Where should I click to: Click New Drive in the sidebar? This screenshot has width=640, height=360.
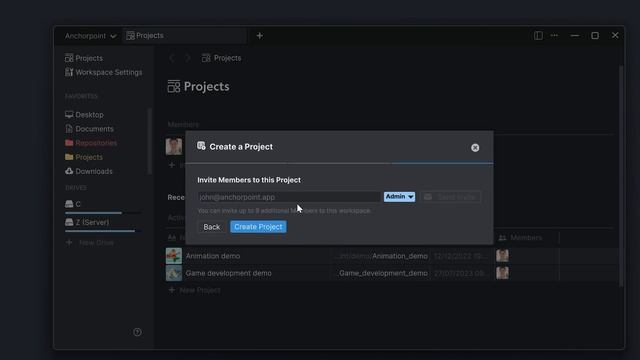tap(90, 243)
